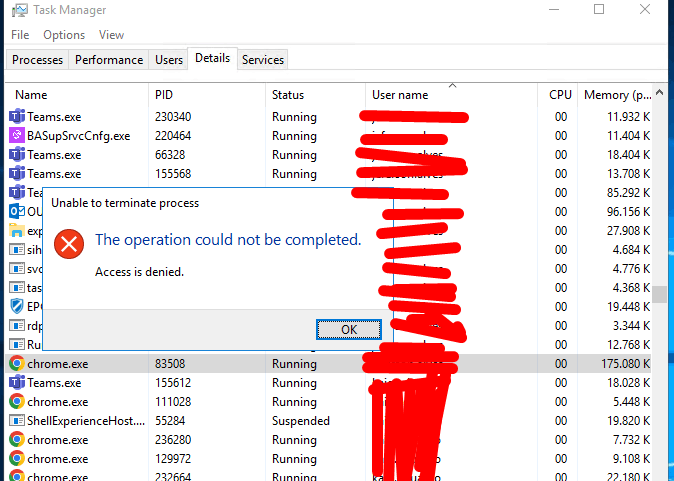Click PID value 155568

click(173, 174)
